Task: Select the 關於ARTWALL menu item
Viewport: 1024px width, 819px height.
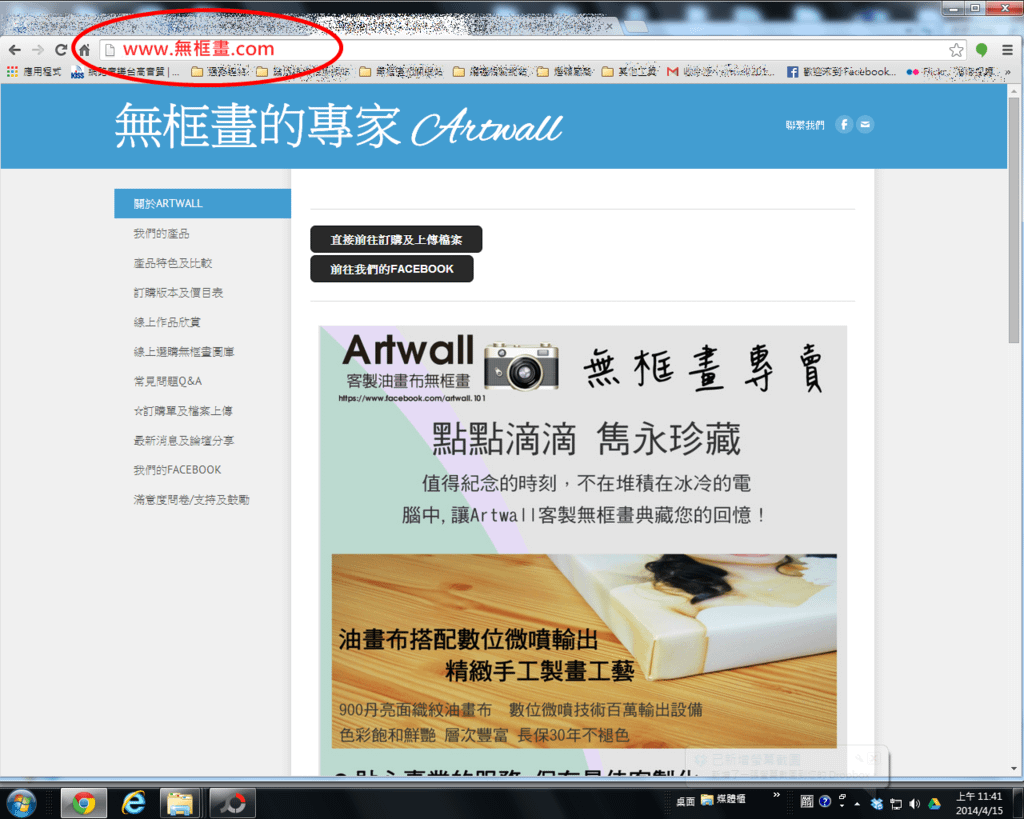Action: tap(202, 203)
